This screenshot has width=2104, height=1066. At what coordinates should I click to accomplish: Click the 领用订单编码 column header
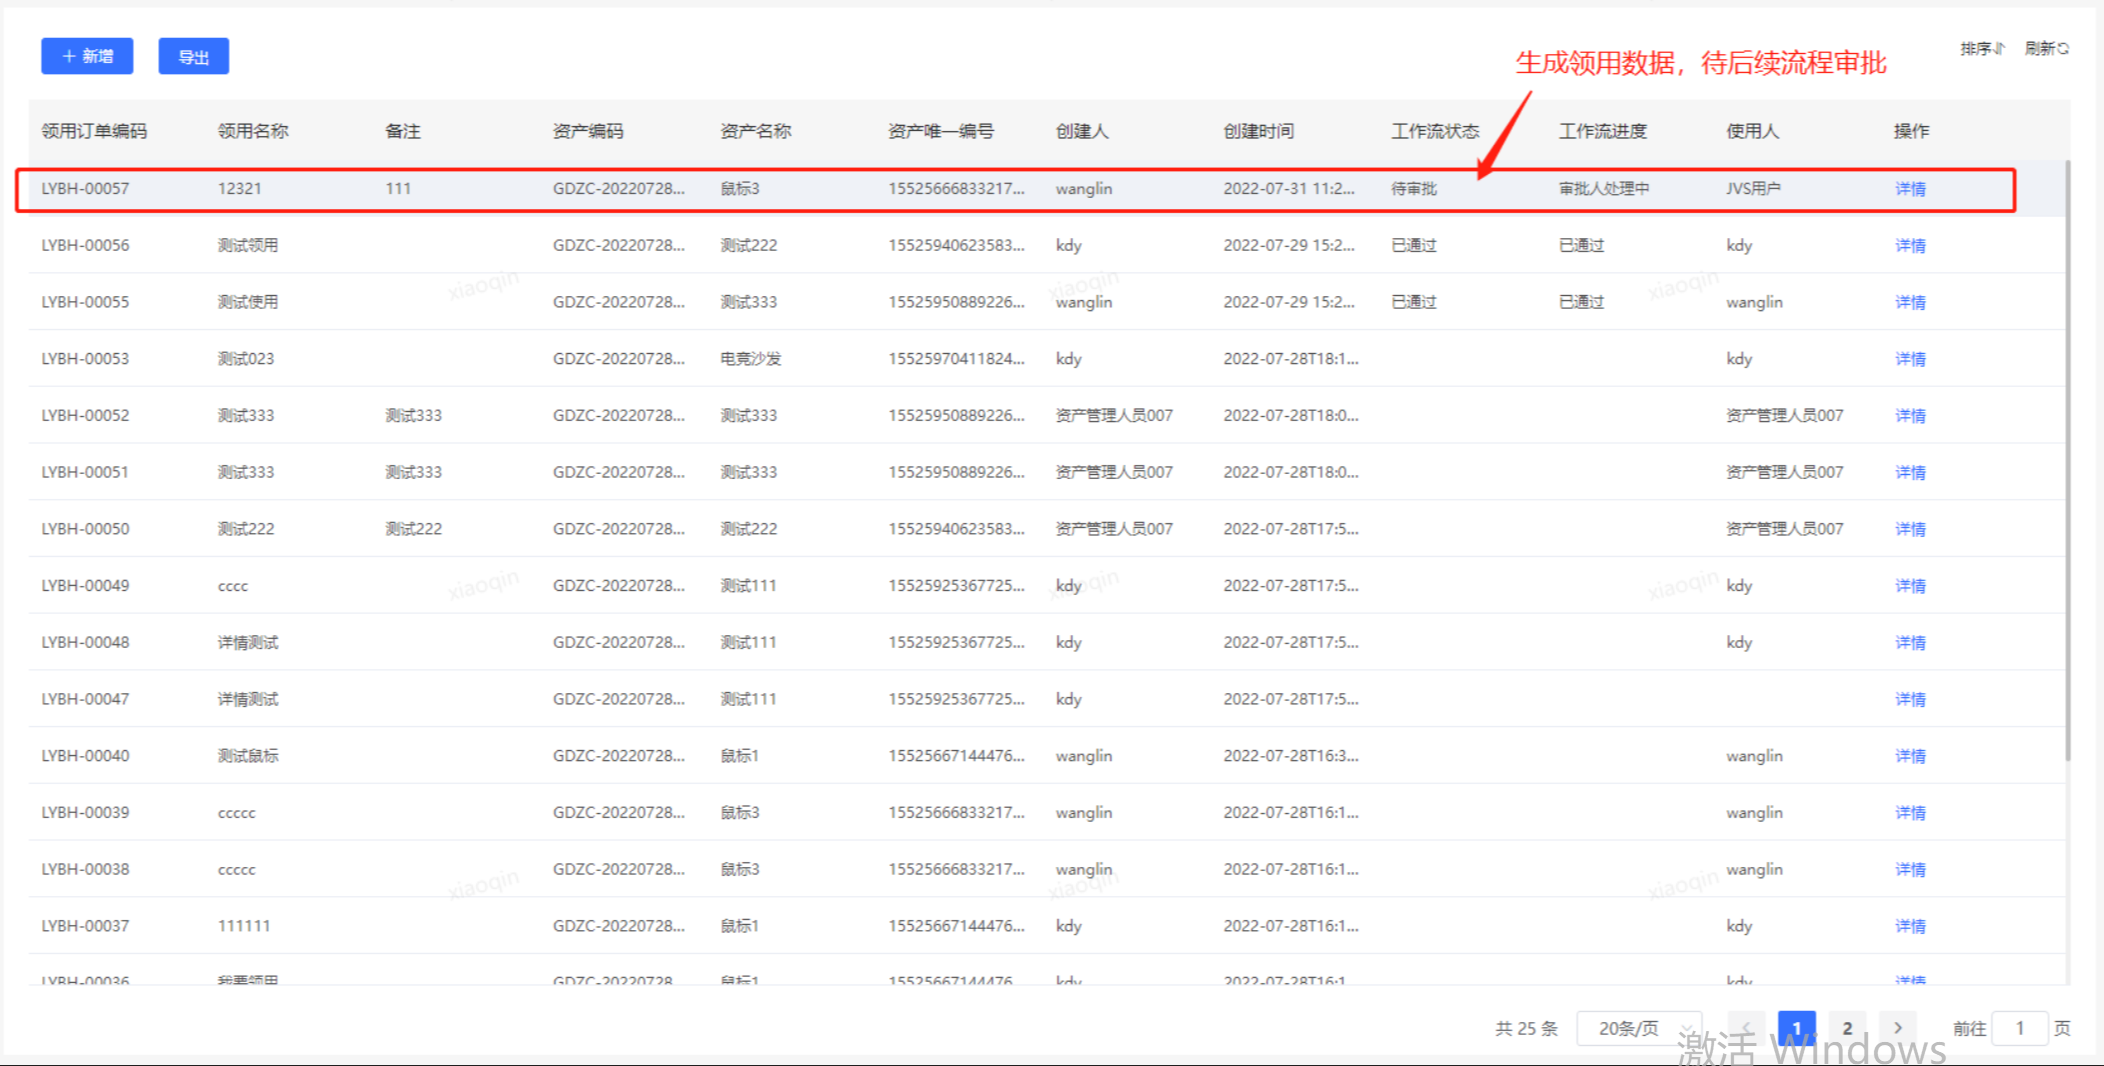tap(94, 131)
